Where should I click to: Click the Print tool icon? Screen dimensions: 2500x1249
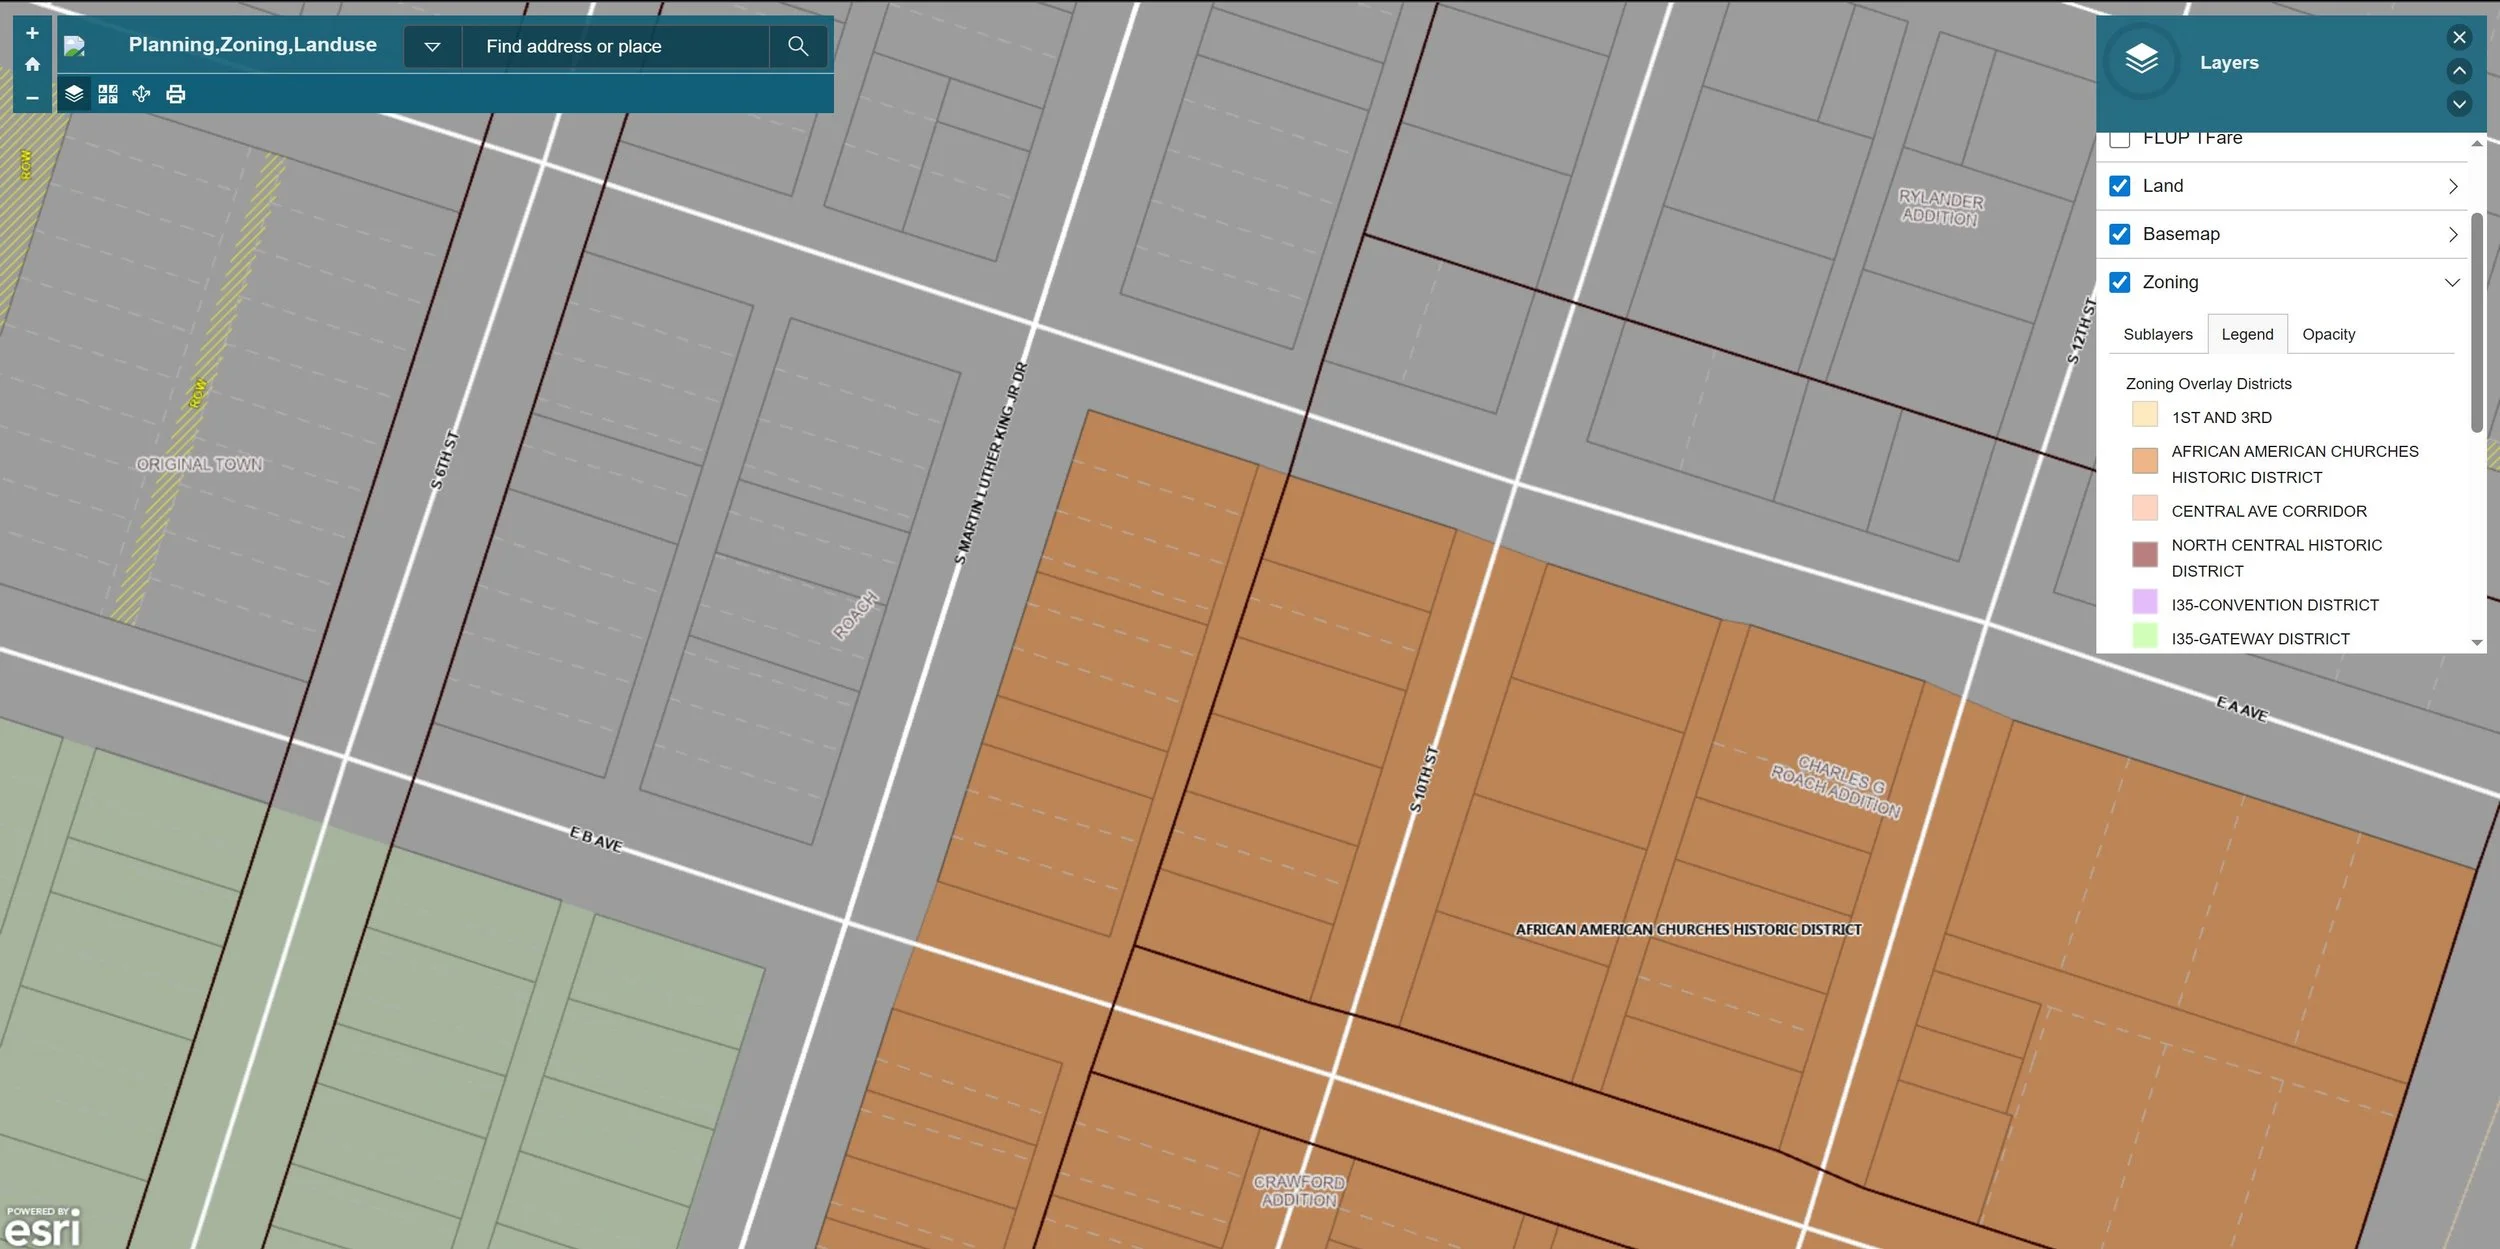tap(175, 93)
